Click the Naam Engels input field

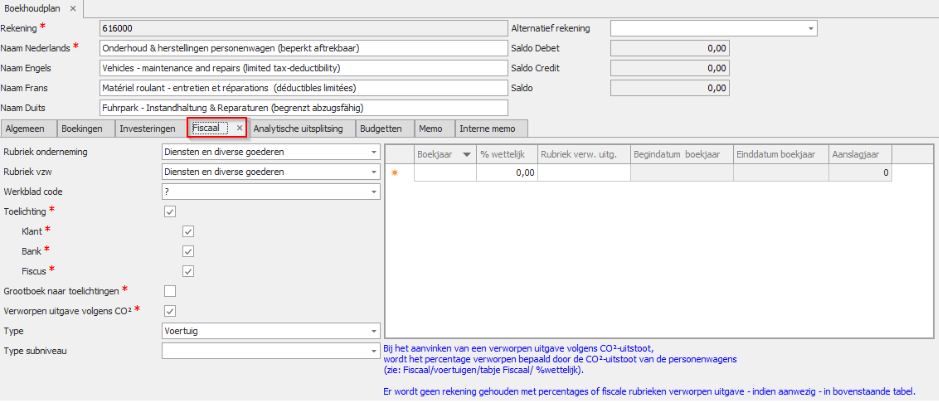(304, 68)
